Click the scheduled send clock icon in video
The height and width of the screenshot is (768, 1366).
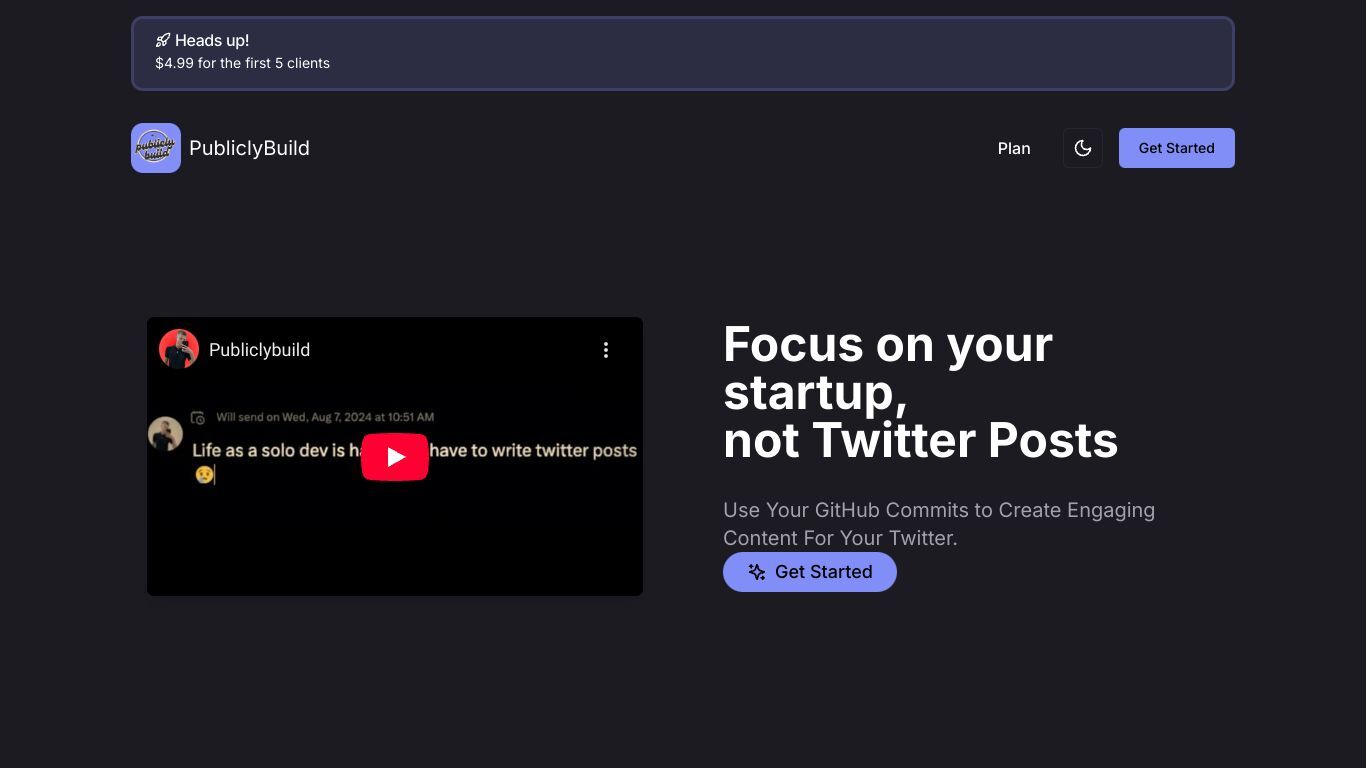(198, 417)
